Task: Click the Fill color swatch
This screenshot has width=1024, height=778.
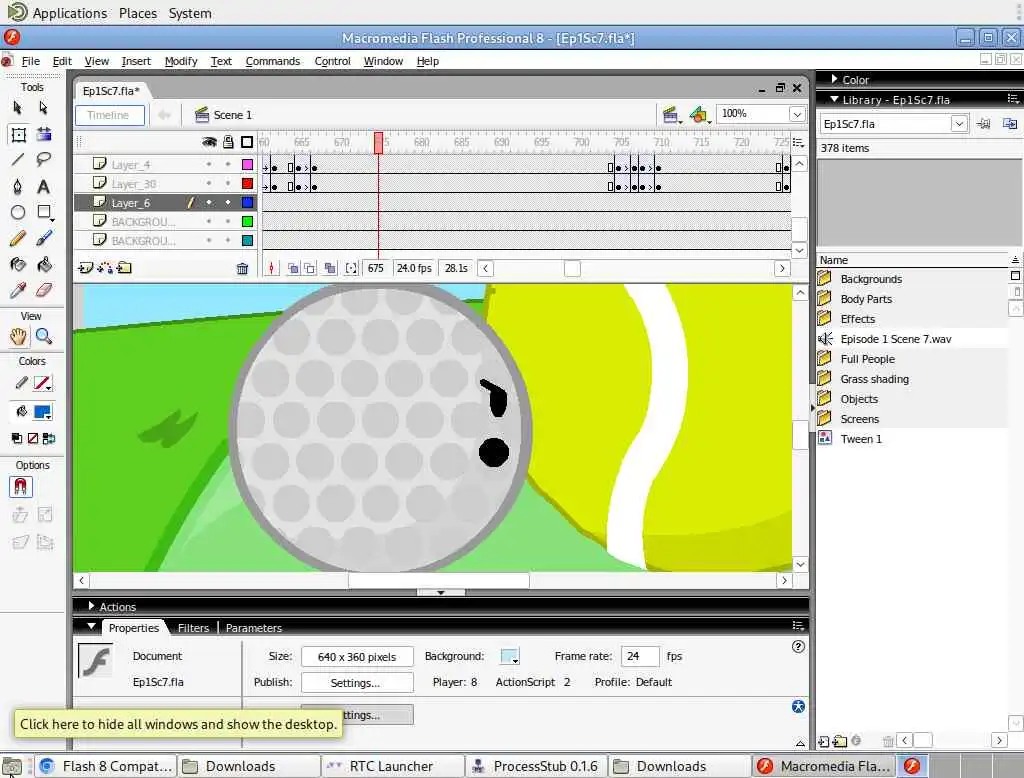Action: 43,412
